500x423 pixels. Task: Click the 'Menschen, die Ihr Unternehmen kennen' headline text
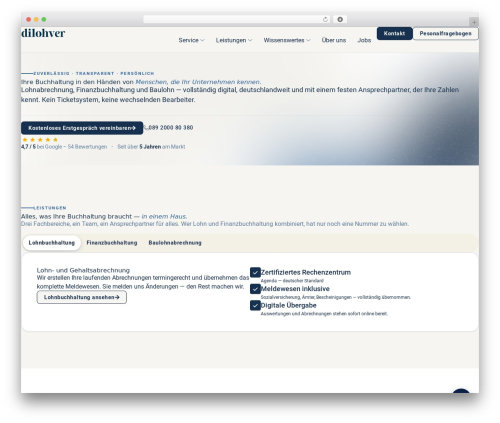point(198,82)
